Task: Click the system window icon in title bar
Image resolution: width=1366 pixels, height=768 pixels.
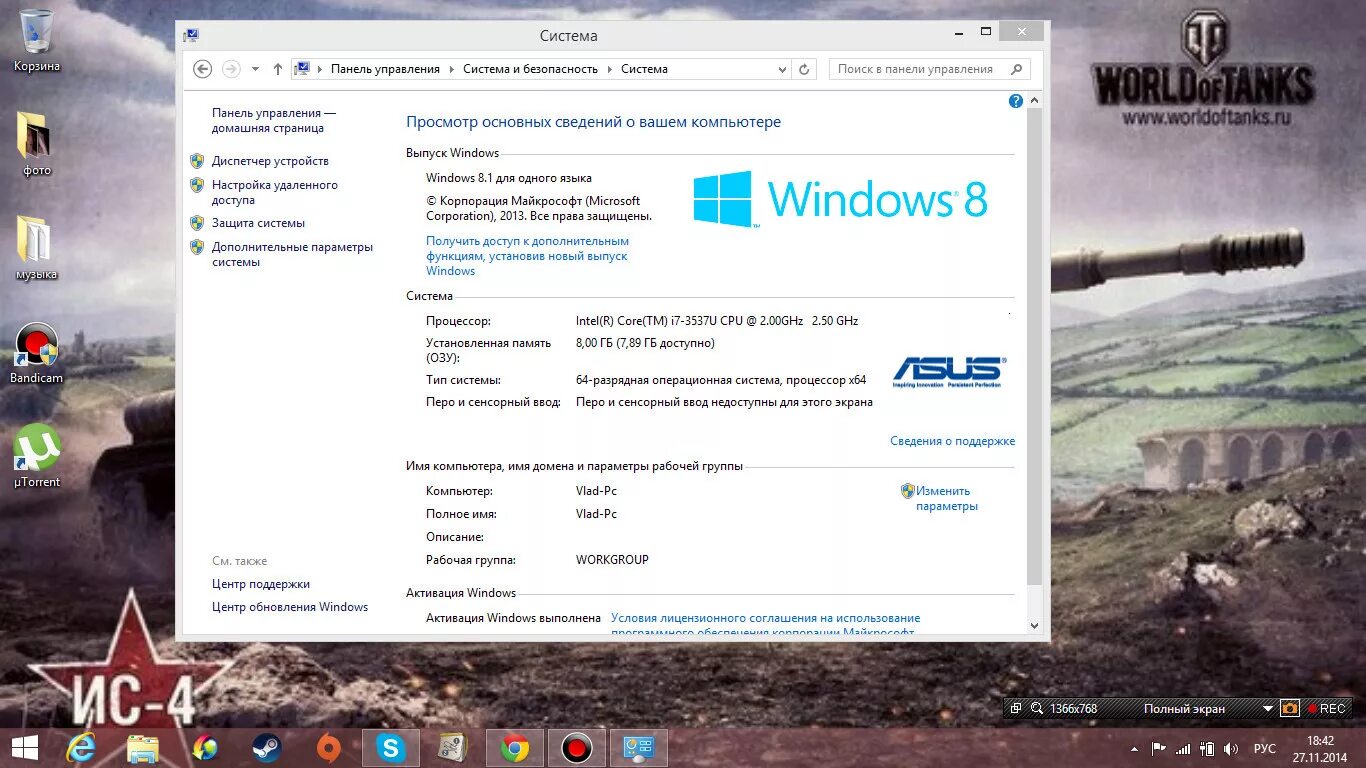Action: pos(191,35)
